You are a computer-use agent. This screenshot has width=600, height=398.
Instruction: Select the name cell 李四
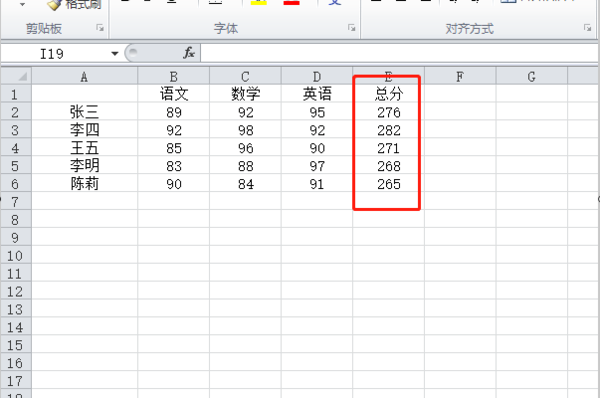(84, 130)
